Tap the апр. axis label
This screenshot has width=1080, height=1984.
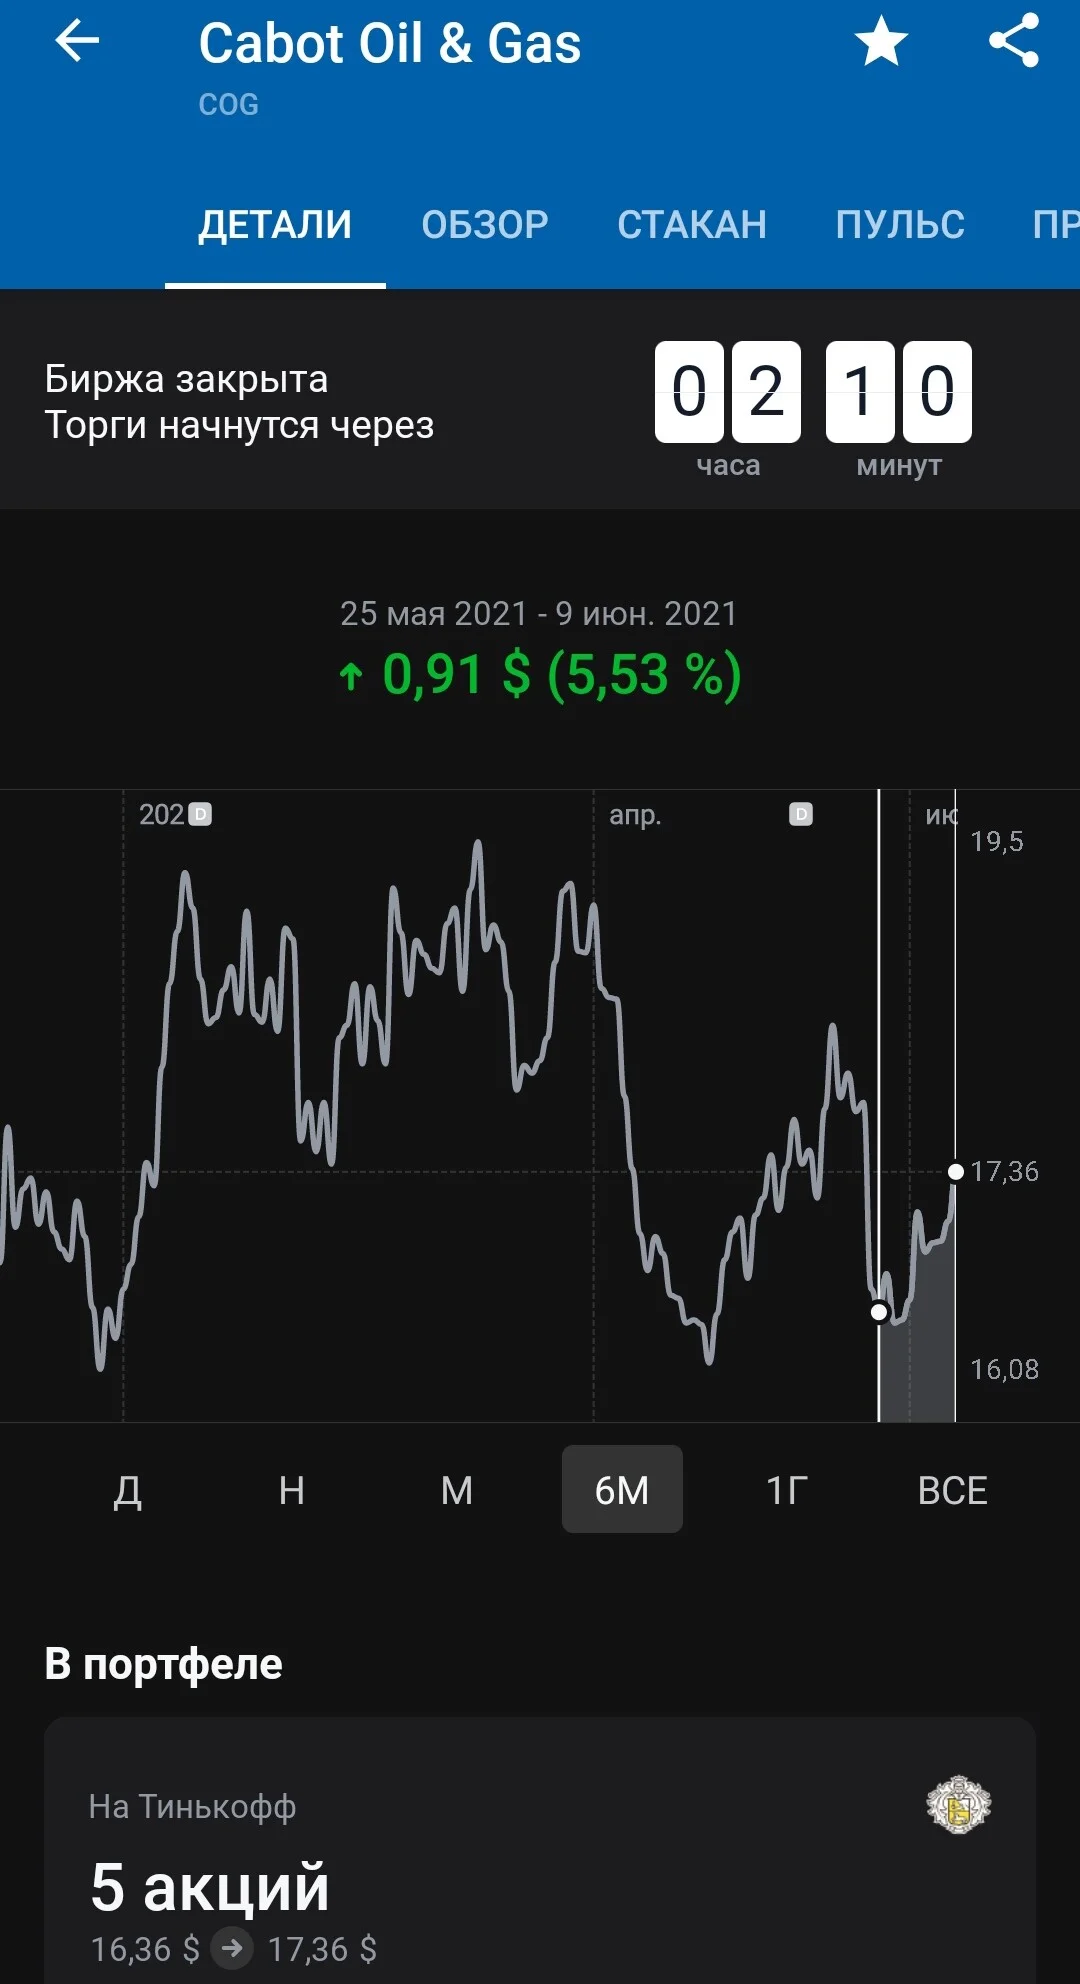[x=635, y=816]
